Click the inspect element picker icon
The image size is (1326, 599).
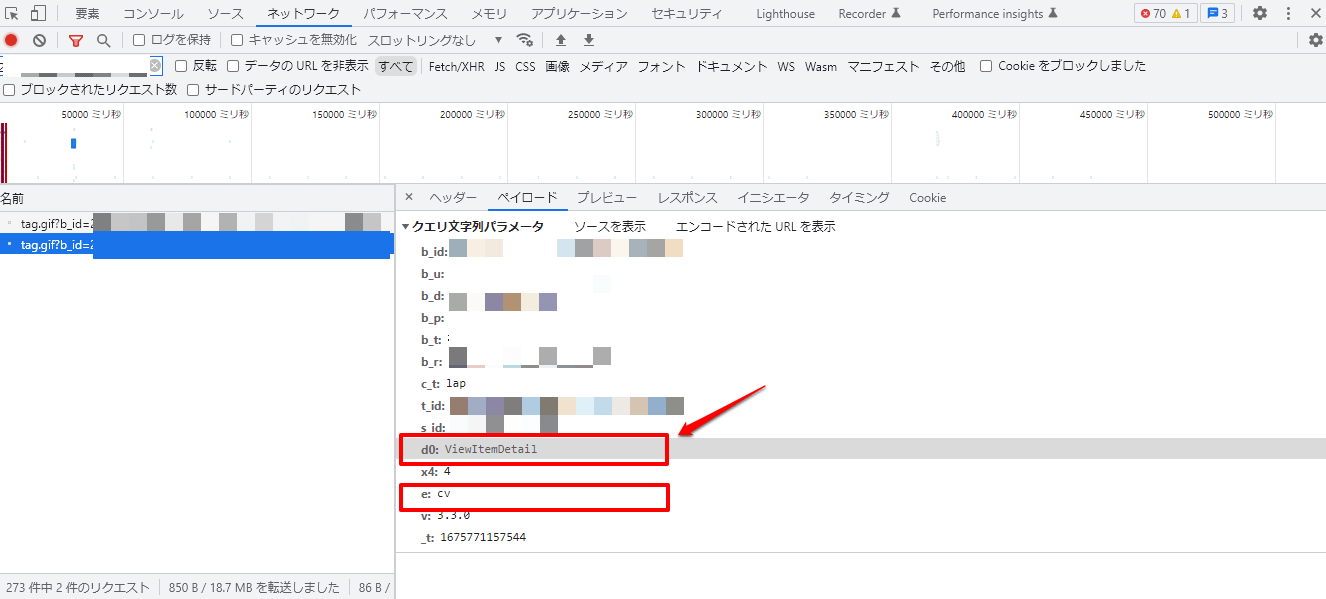coord(12,13)
